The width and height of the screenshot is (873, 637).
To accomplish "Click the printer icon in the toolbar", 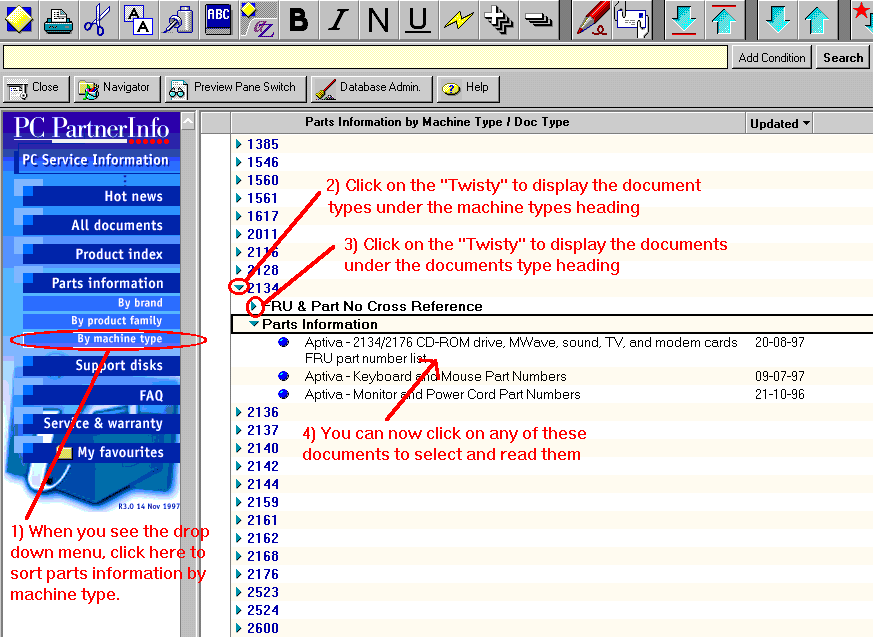I will 59,18.
